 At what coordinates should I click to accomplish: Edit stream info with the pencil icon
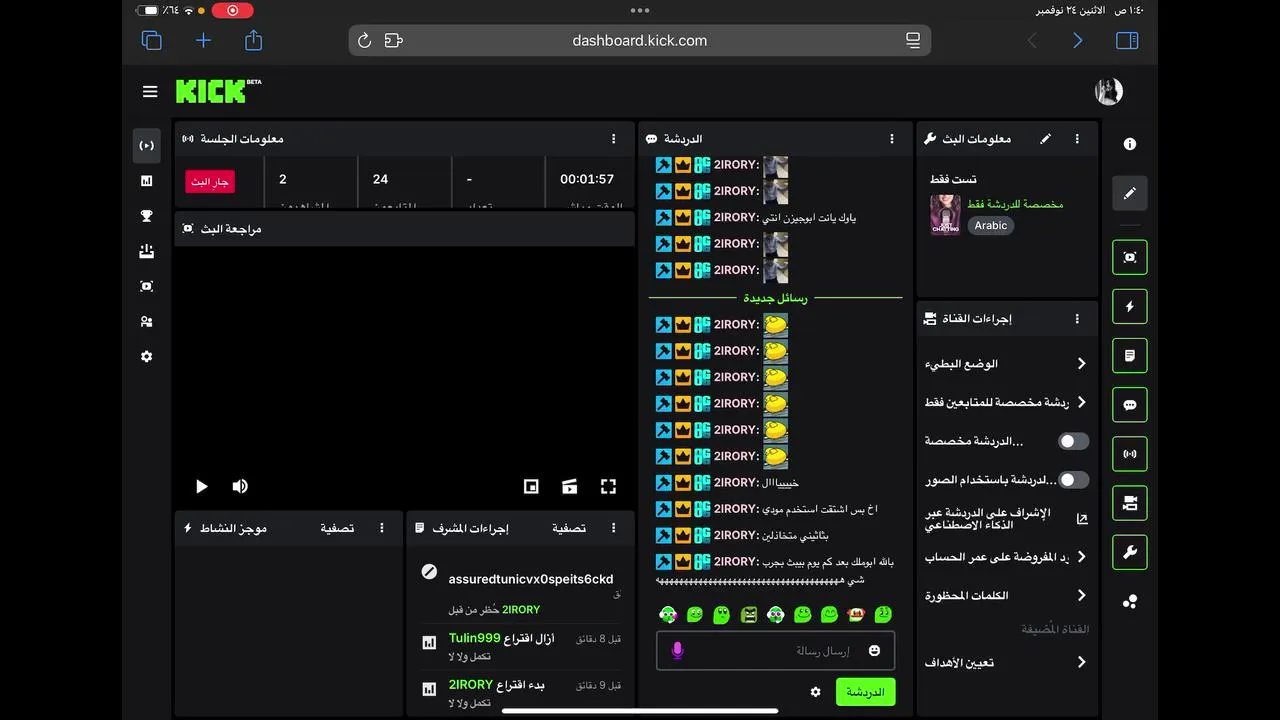[1045, 139]
